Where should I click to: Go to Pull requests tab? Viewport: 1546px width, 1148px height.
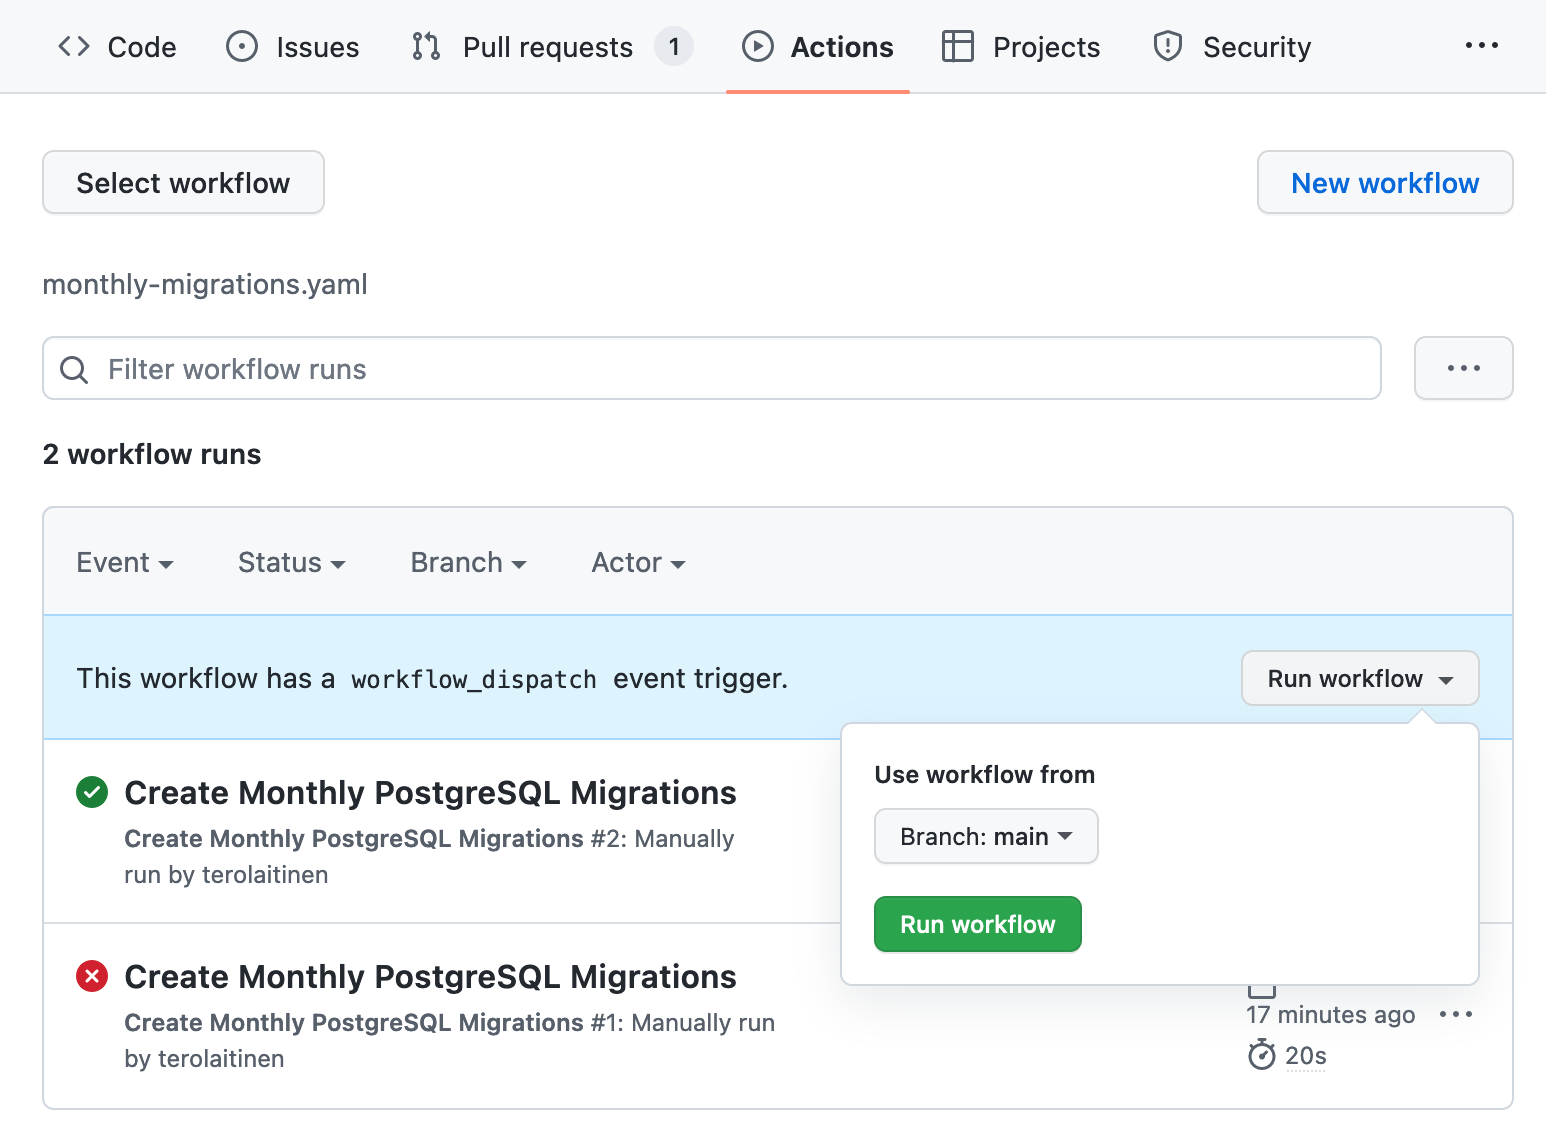click(551, 47)
